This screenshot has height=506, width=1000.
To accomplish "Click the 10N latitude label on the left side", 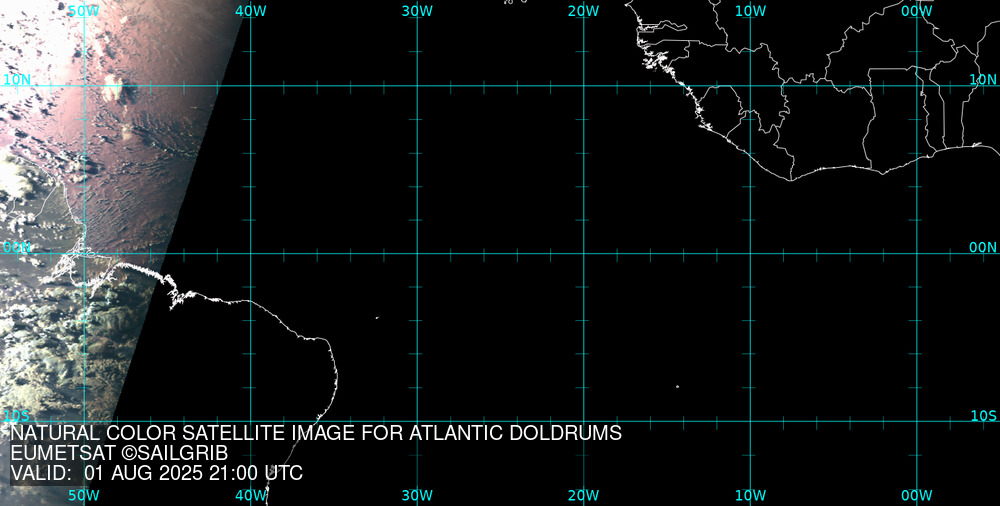I will coord(17,80).
